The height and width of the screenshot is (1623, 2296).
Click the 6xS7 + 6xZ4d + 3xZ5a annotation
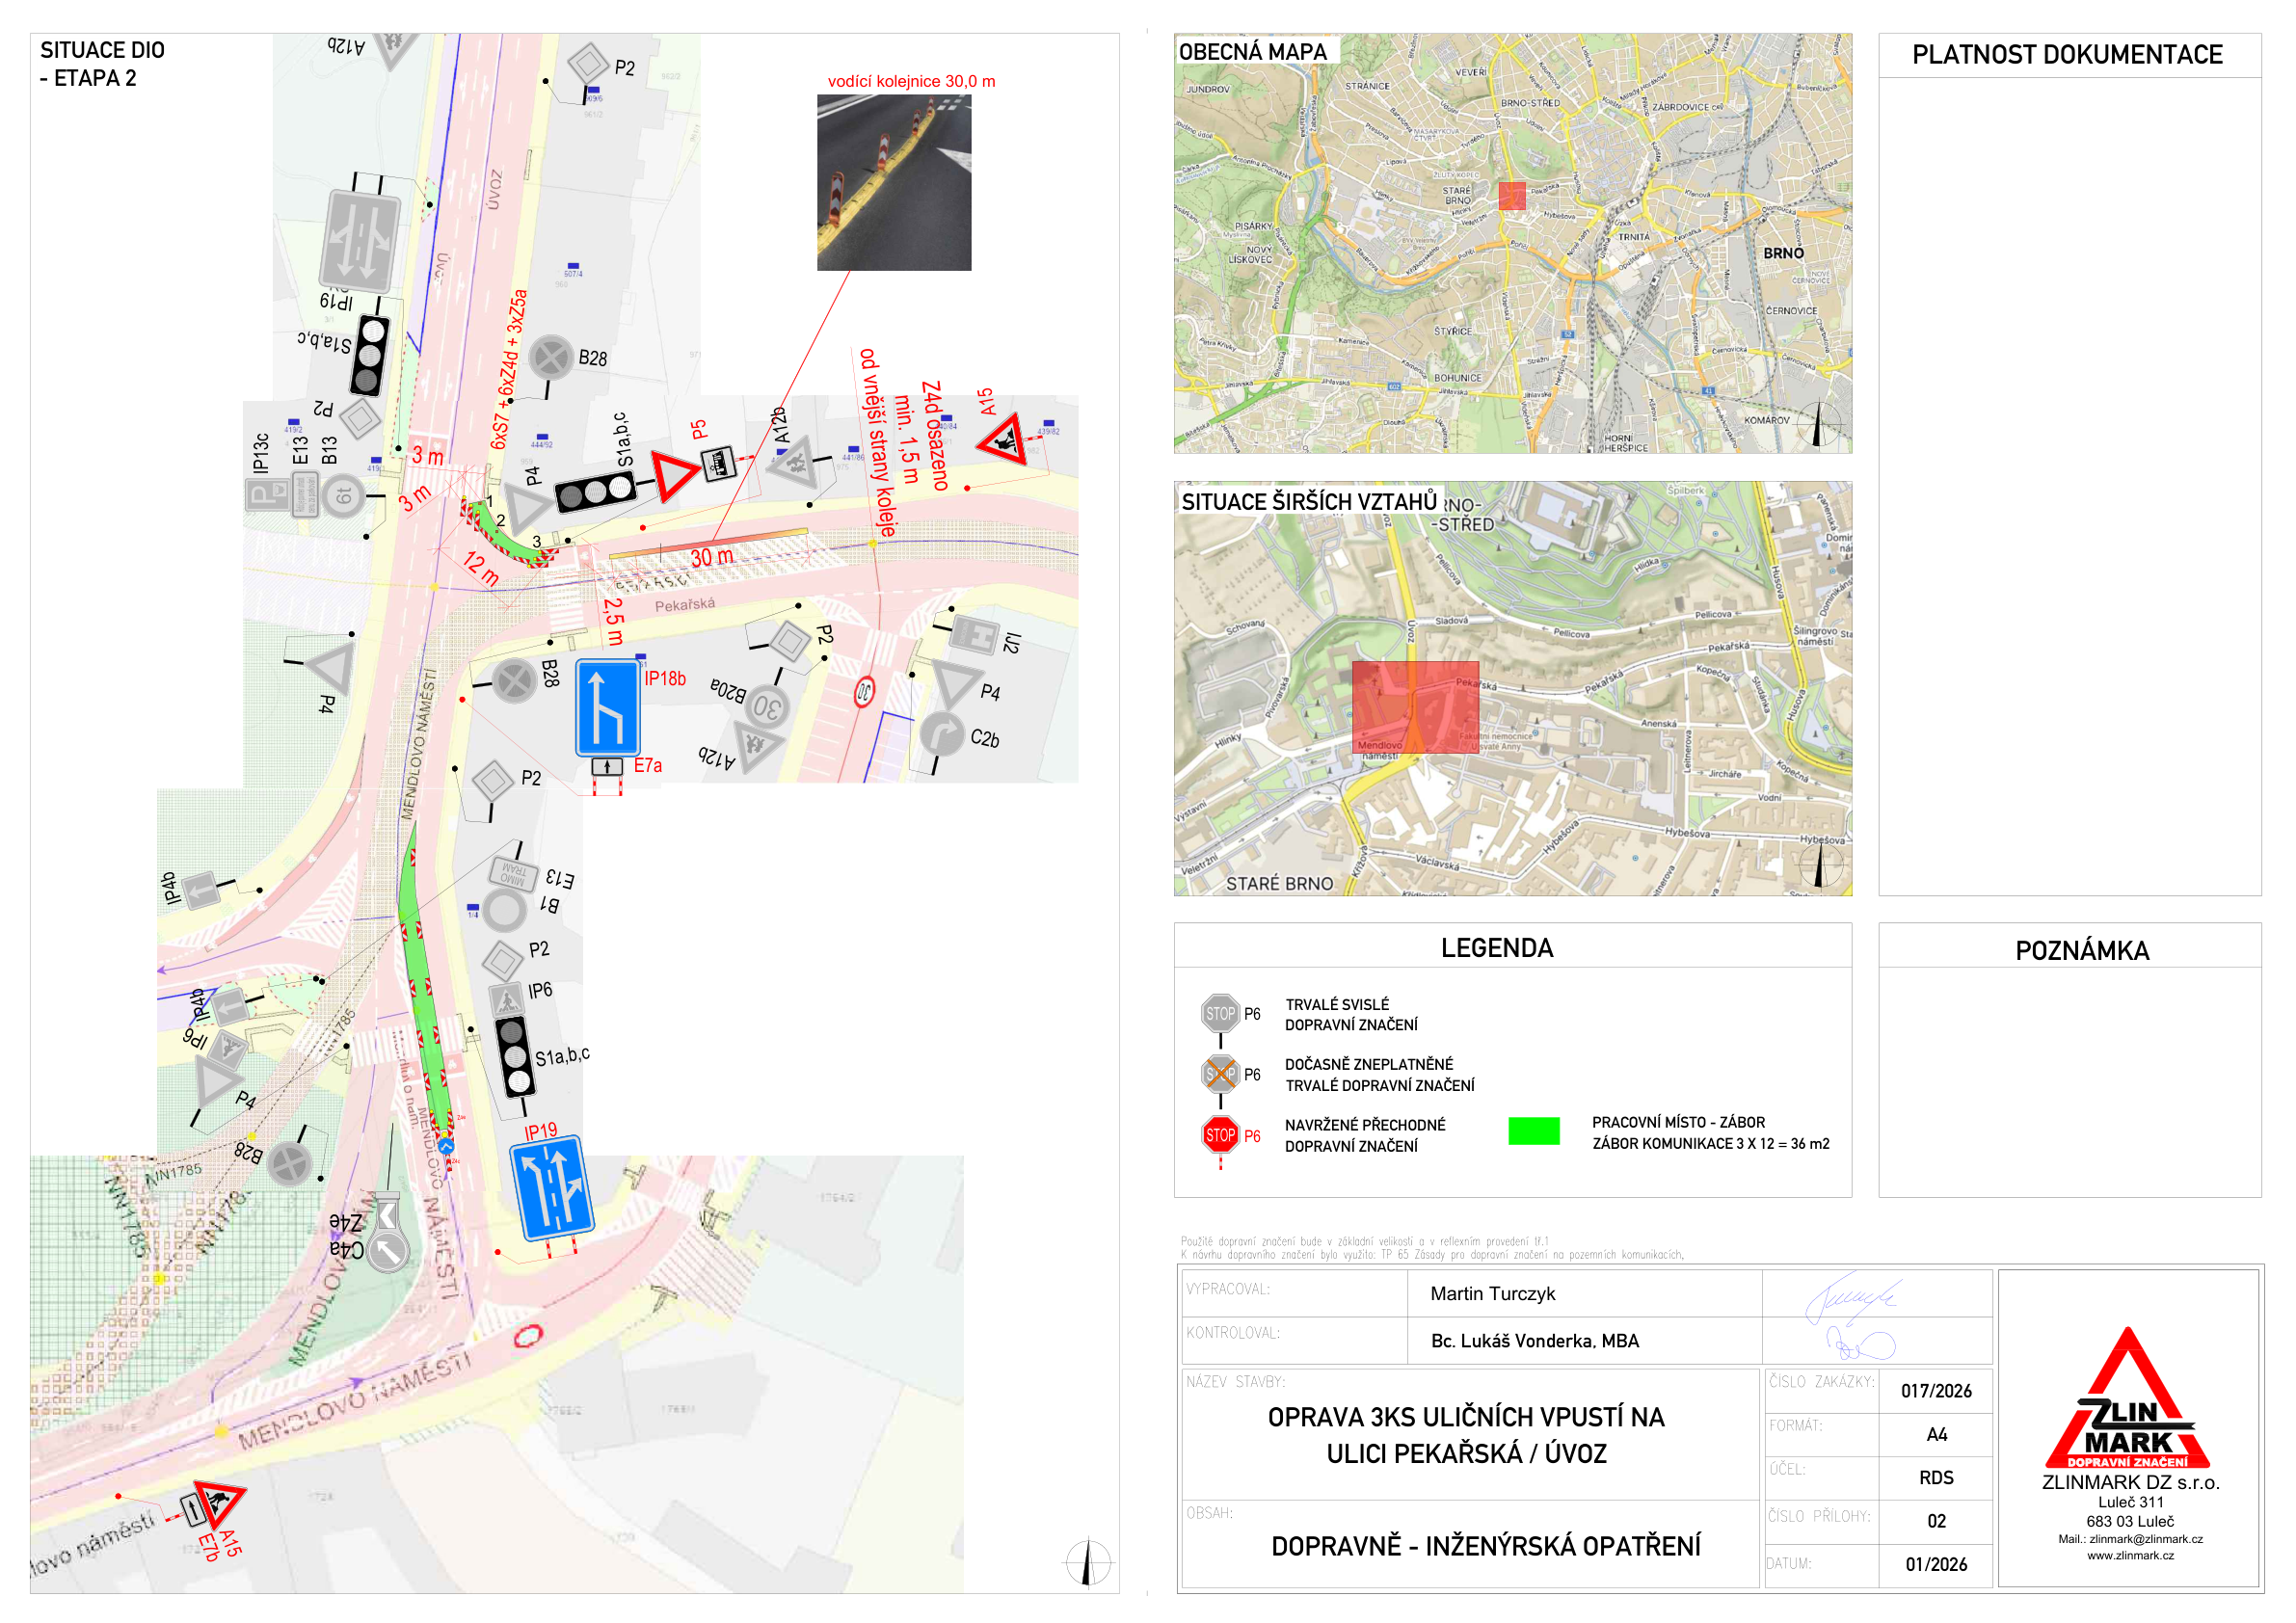click(508, 369)
